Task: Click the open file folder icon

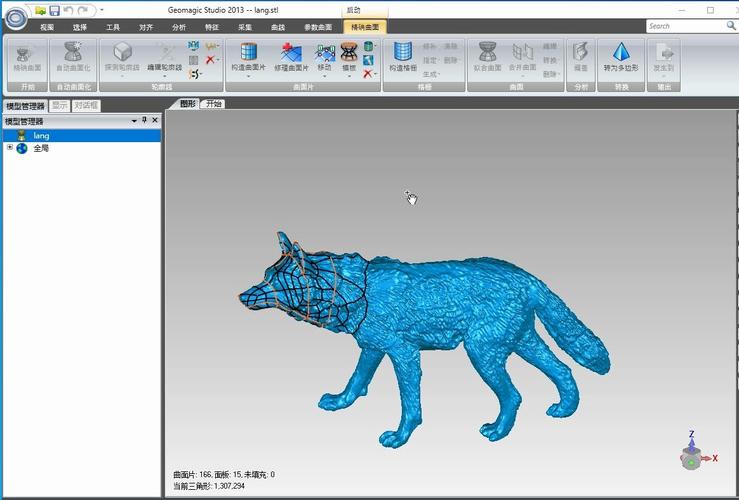Action: tap(41, 10)
